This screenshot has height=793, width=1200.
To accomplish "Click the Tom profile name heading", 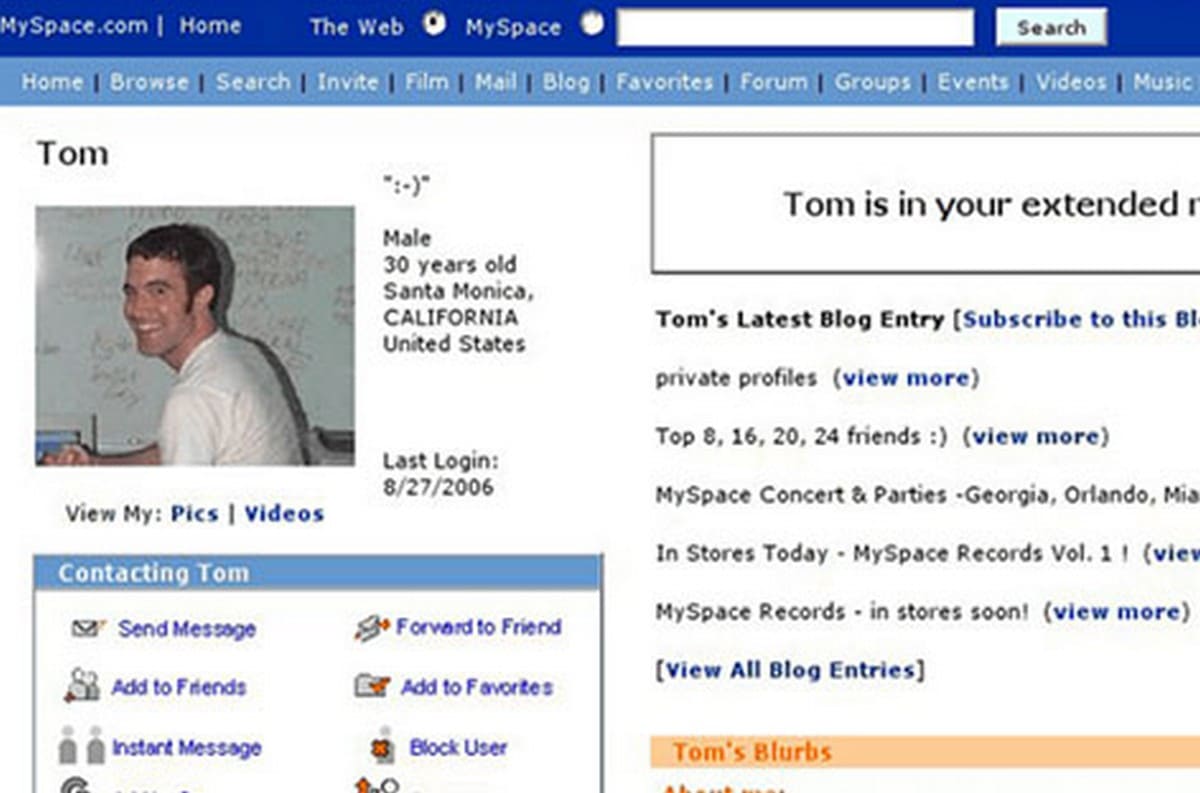I will coord(72,153).
